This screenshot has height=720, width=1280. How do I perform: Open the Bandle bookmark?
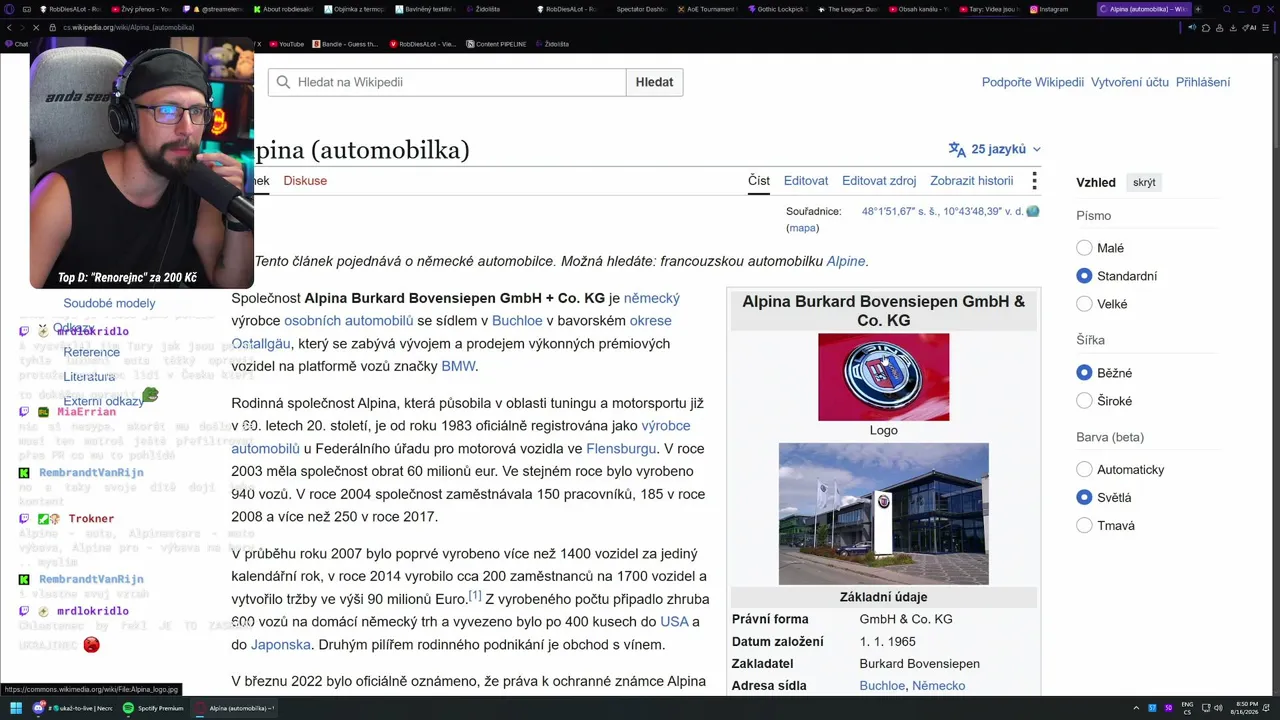(x=346, y=44)
